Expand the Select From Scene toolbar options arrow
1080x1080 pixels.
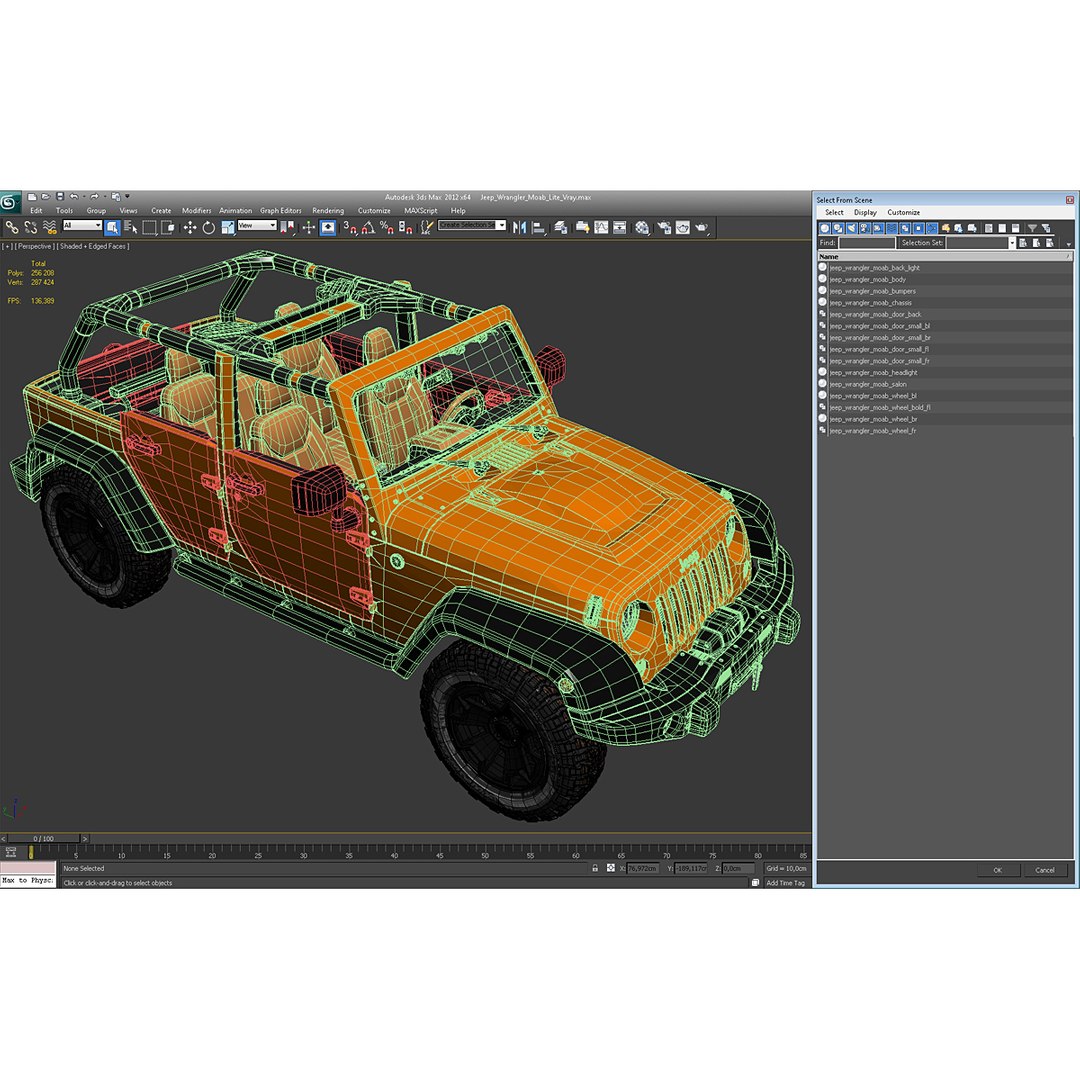tap(1068, 244)
